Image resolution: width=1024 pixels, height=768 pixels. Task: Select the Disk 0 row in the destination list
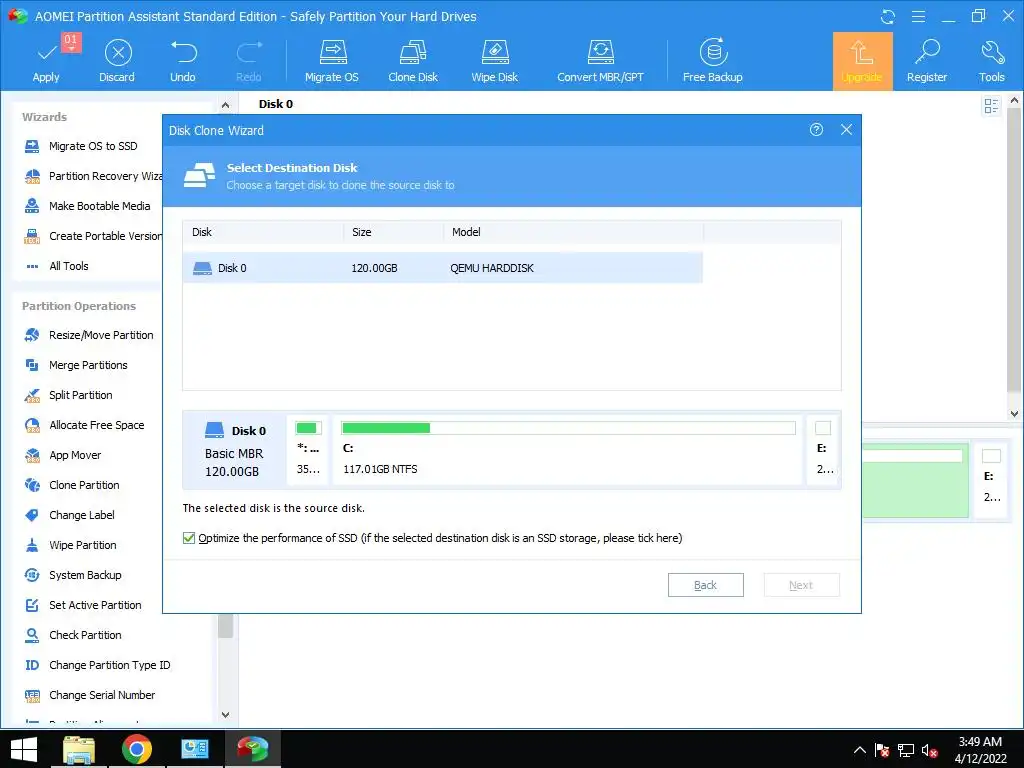click(443, 268)
